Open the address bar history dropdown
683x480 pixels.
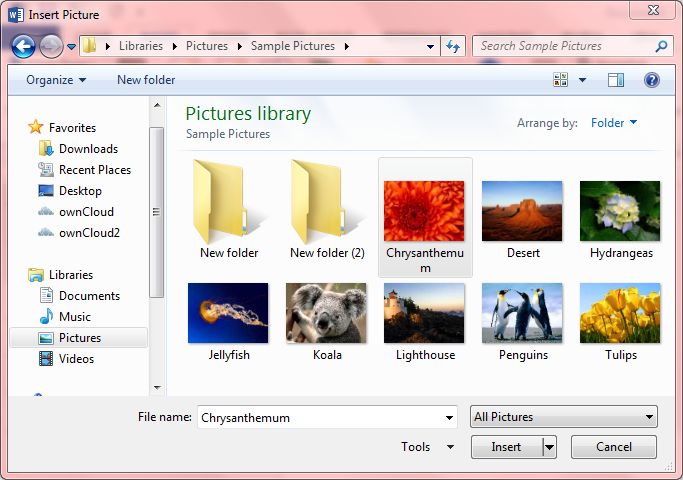[x=430, y=46]
